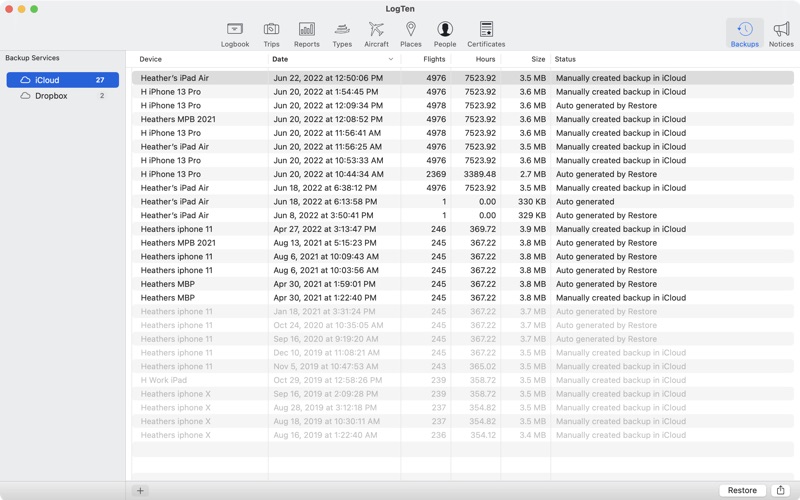Select backup dated Jan 18, 2021 at 3:31:24 PM
Viewport: 800px width, 500px height.
463,311
